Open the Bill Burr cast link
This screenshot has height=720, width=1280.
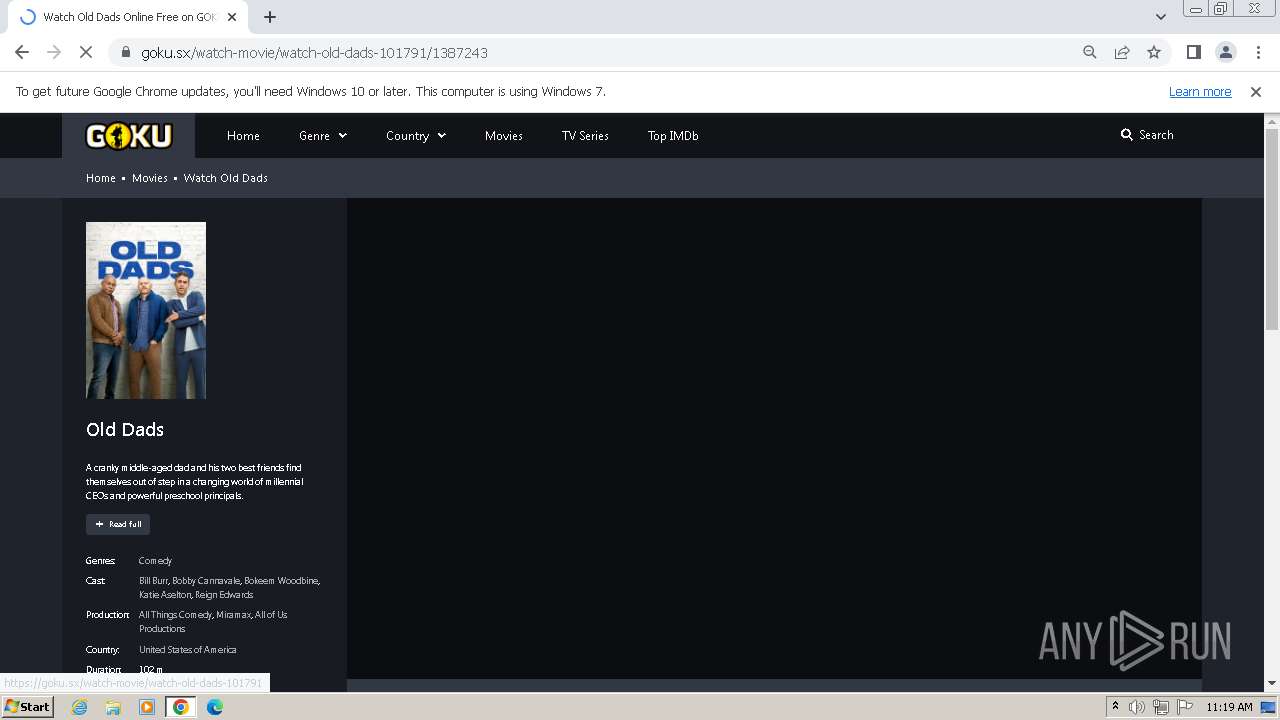[154, 581]
